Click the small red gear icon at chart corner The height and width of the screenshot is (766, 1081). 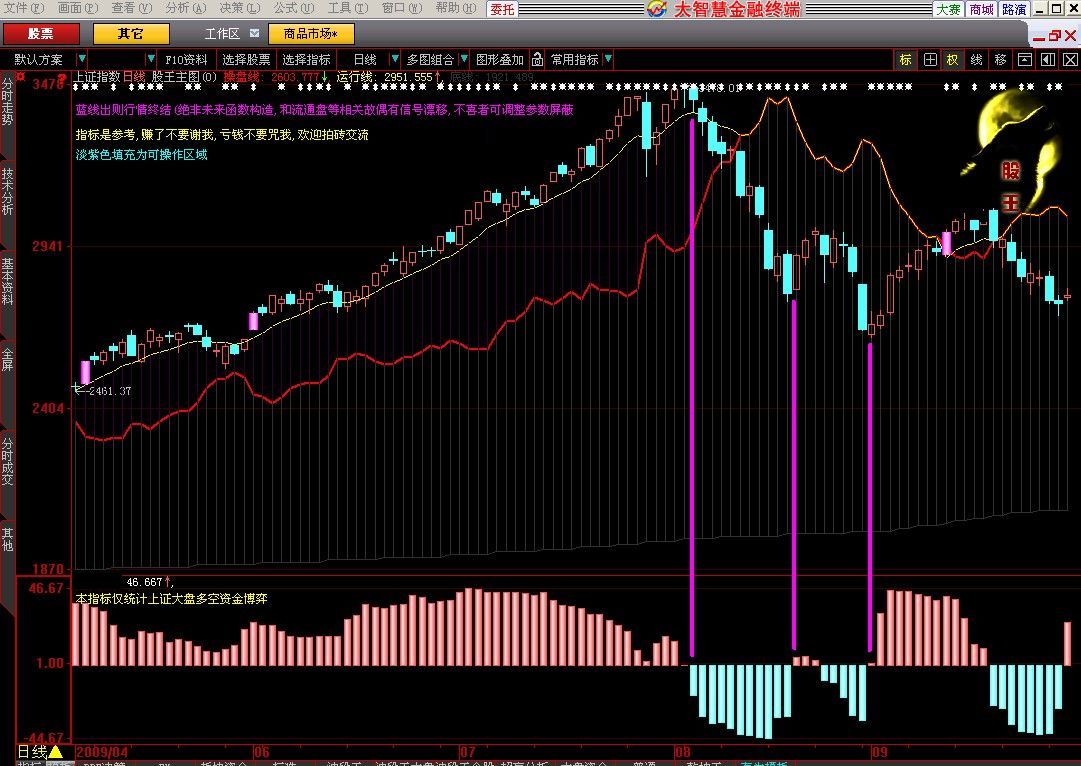coord(21,77)
